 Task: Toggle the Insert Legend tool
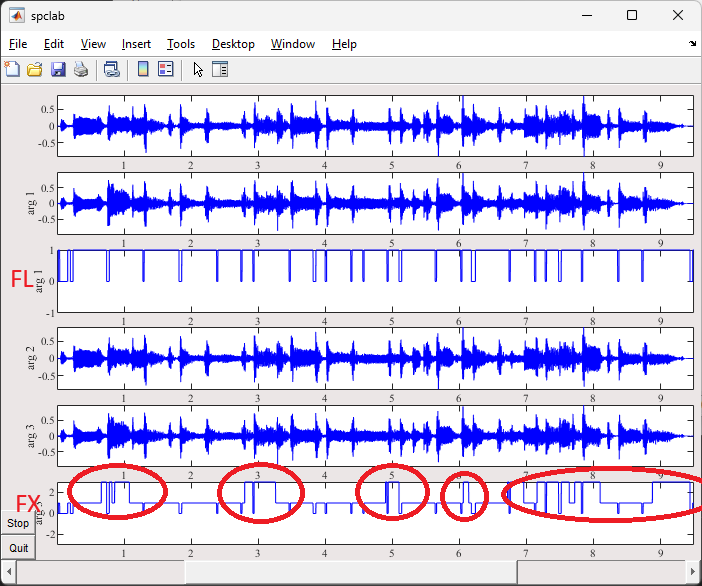pos(166,69)
